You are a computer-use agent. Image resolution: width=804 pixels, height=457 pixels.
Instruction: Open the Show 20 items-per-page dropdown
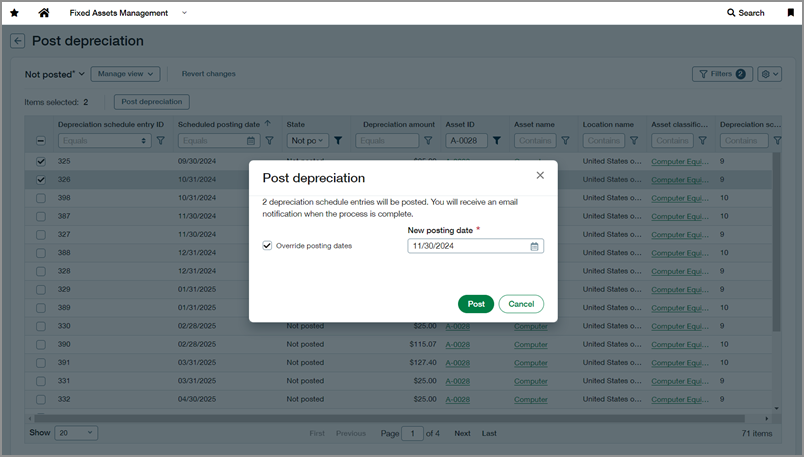76,433
